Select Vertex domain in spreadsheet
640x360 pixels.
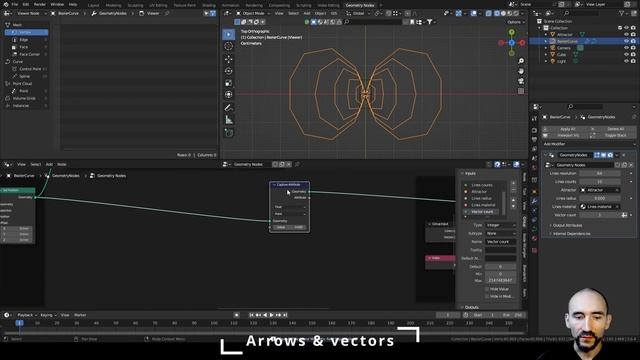pos(26,32)
